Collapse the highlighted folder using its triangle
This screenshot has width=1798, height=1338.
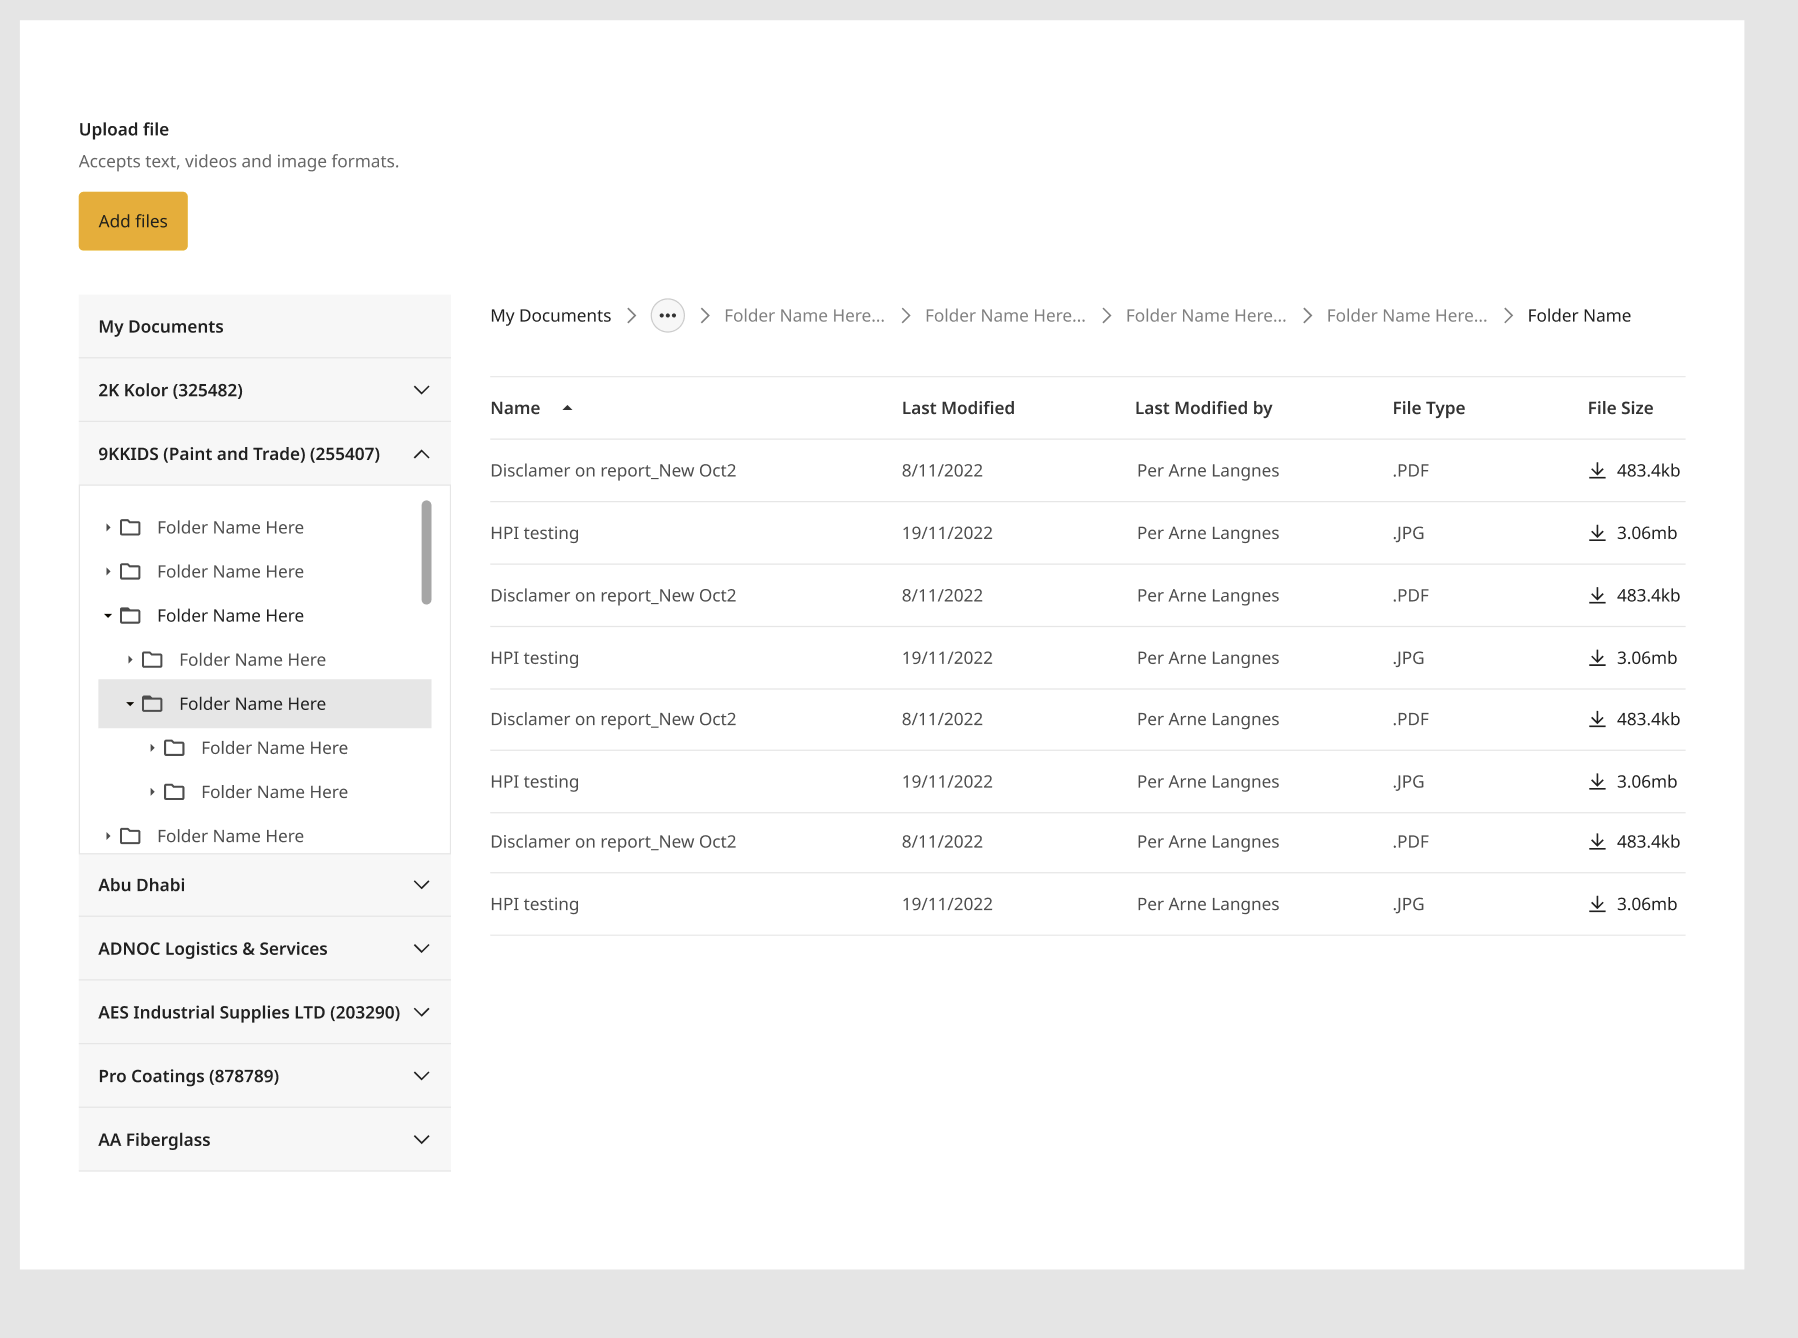[130, 704]
